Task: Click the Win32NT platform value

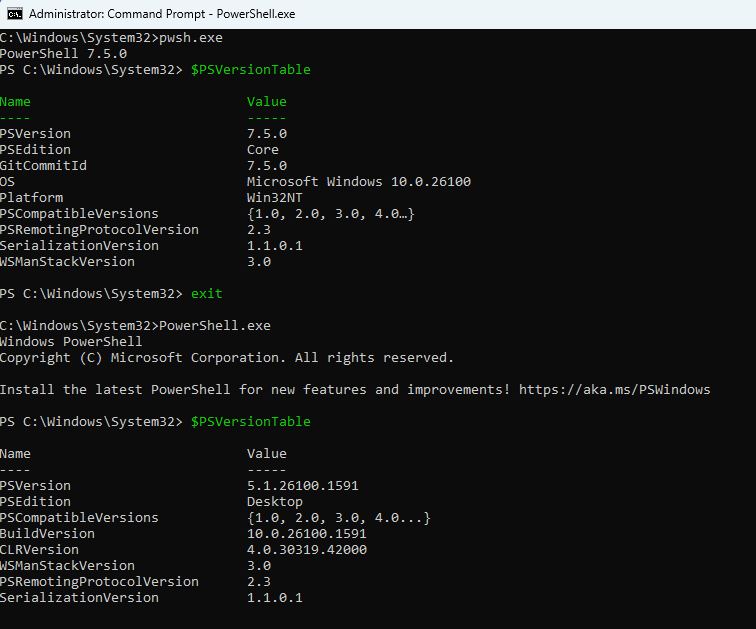Action: pyautogui.click(x=275, y=198)
